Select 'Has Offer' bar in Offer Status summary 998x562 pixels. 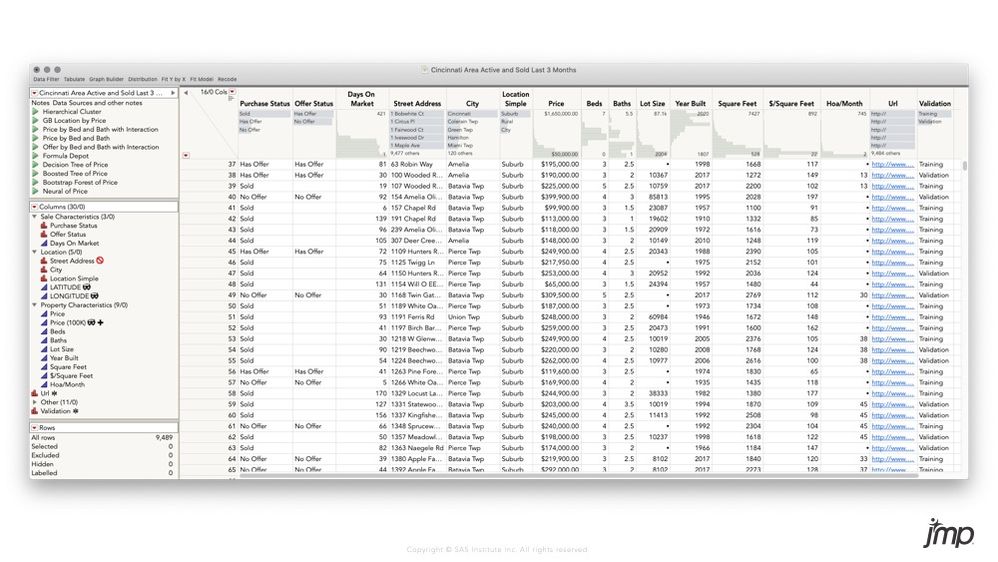coord(313,114)
